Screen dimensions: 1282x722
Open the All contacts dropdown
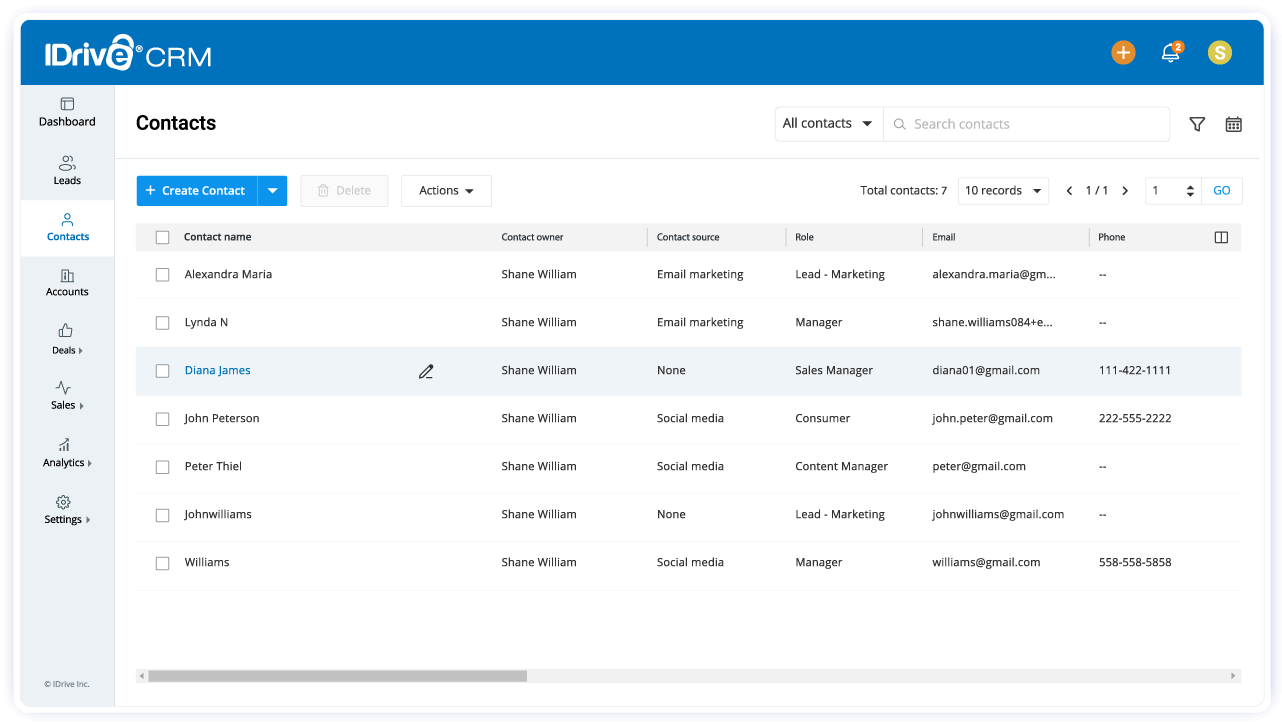point(829,124)
